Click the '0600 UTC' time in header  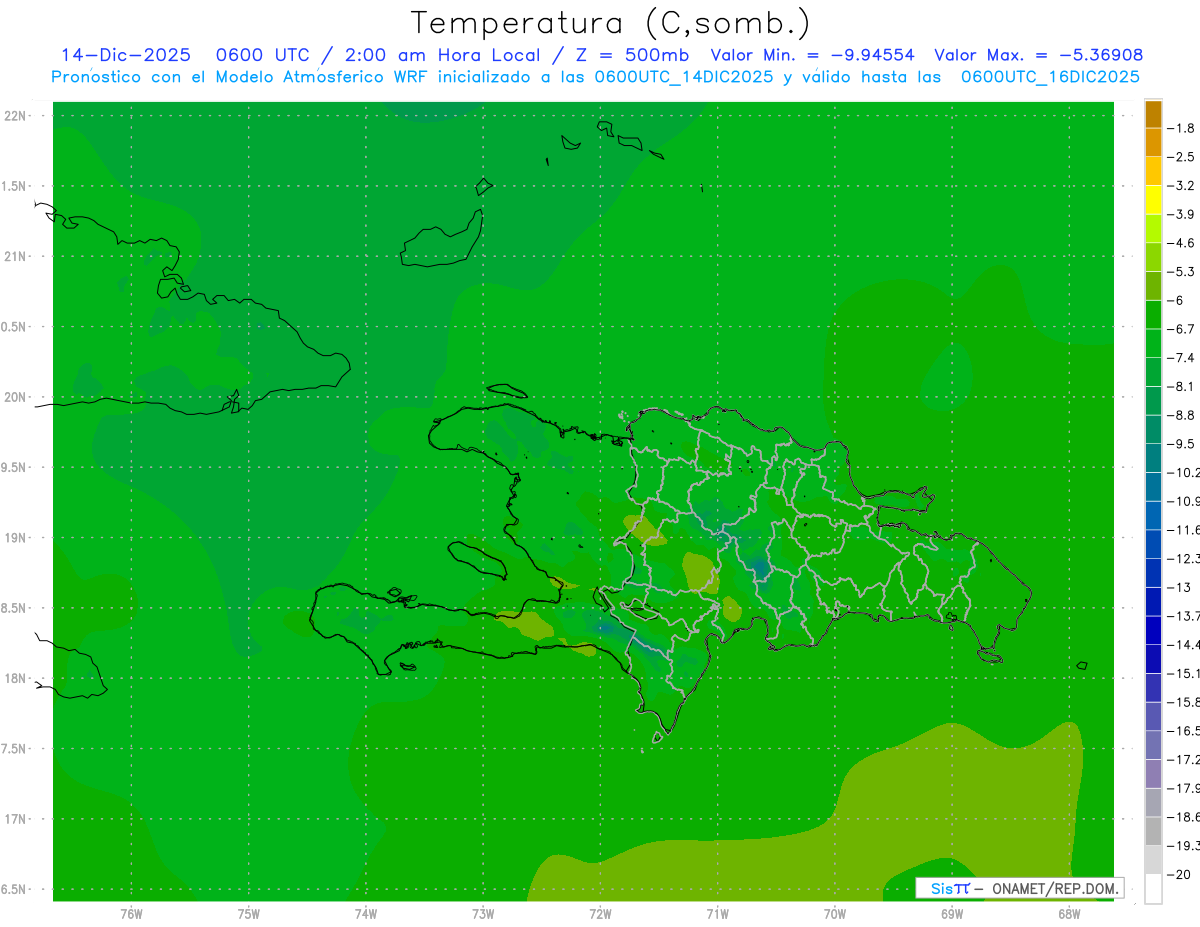point(267,55)
